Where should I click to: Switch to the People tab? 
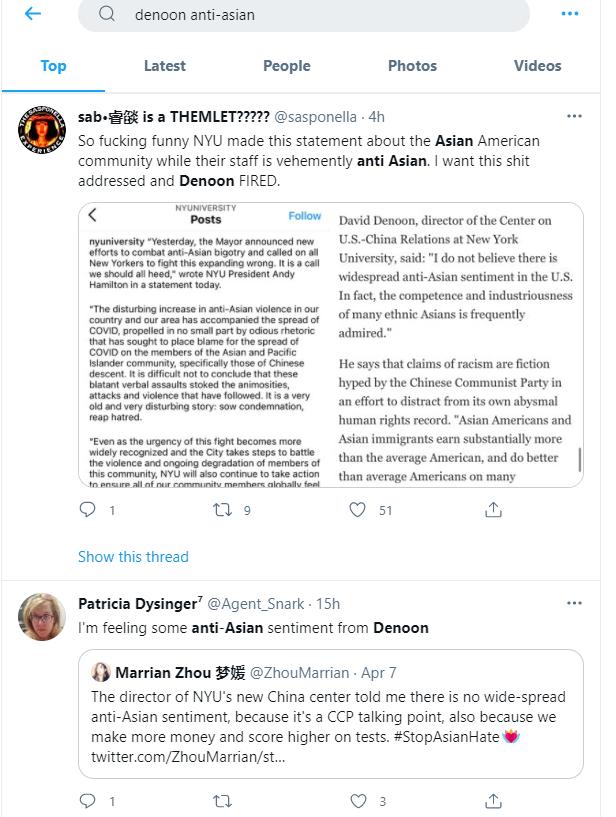[287, 66]
